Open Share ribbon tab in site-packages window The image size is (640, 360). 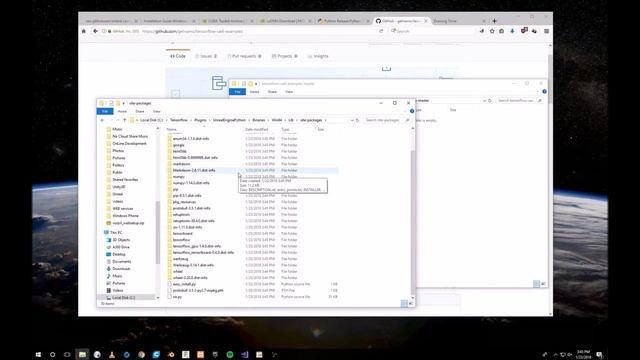pyautogui.click(x=140, y=111)
